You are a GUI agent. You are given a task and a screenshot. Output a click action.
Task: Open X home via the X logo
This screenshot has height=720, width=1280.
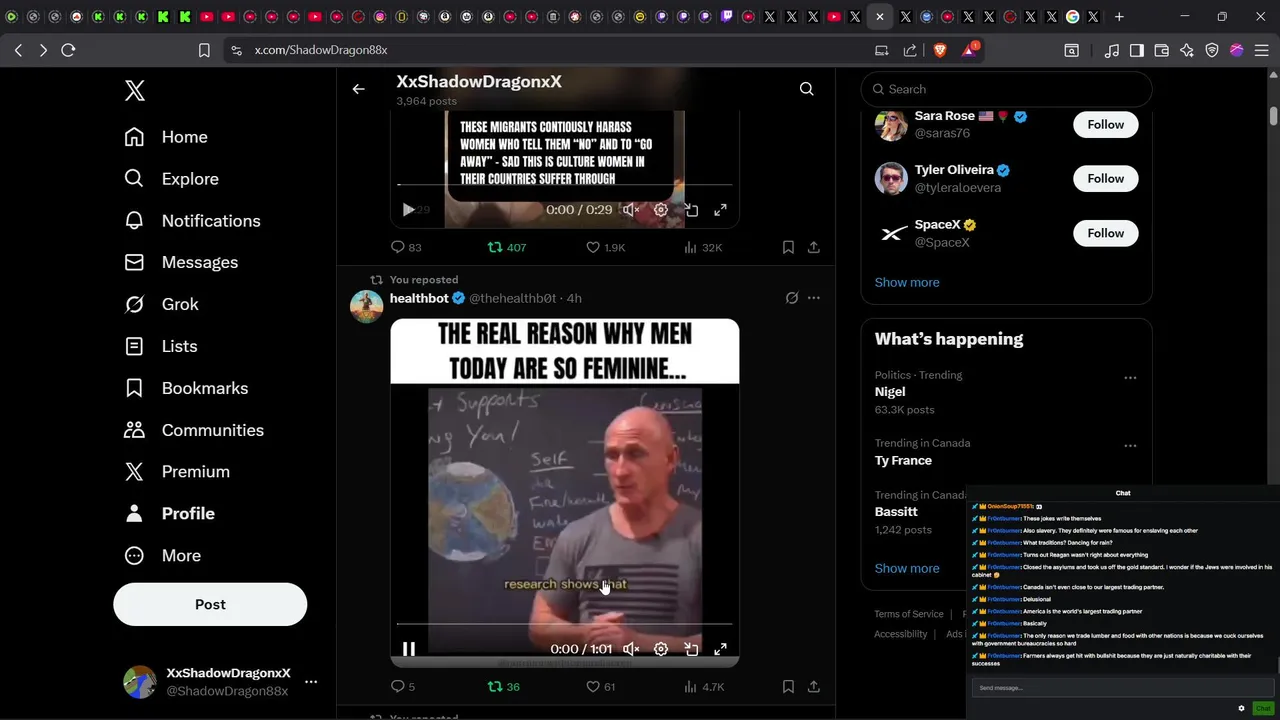(135, 90)
